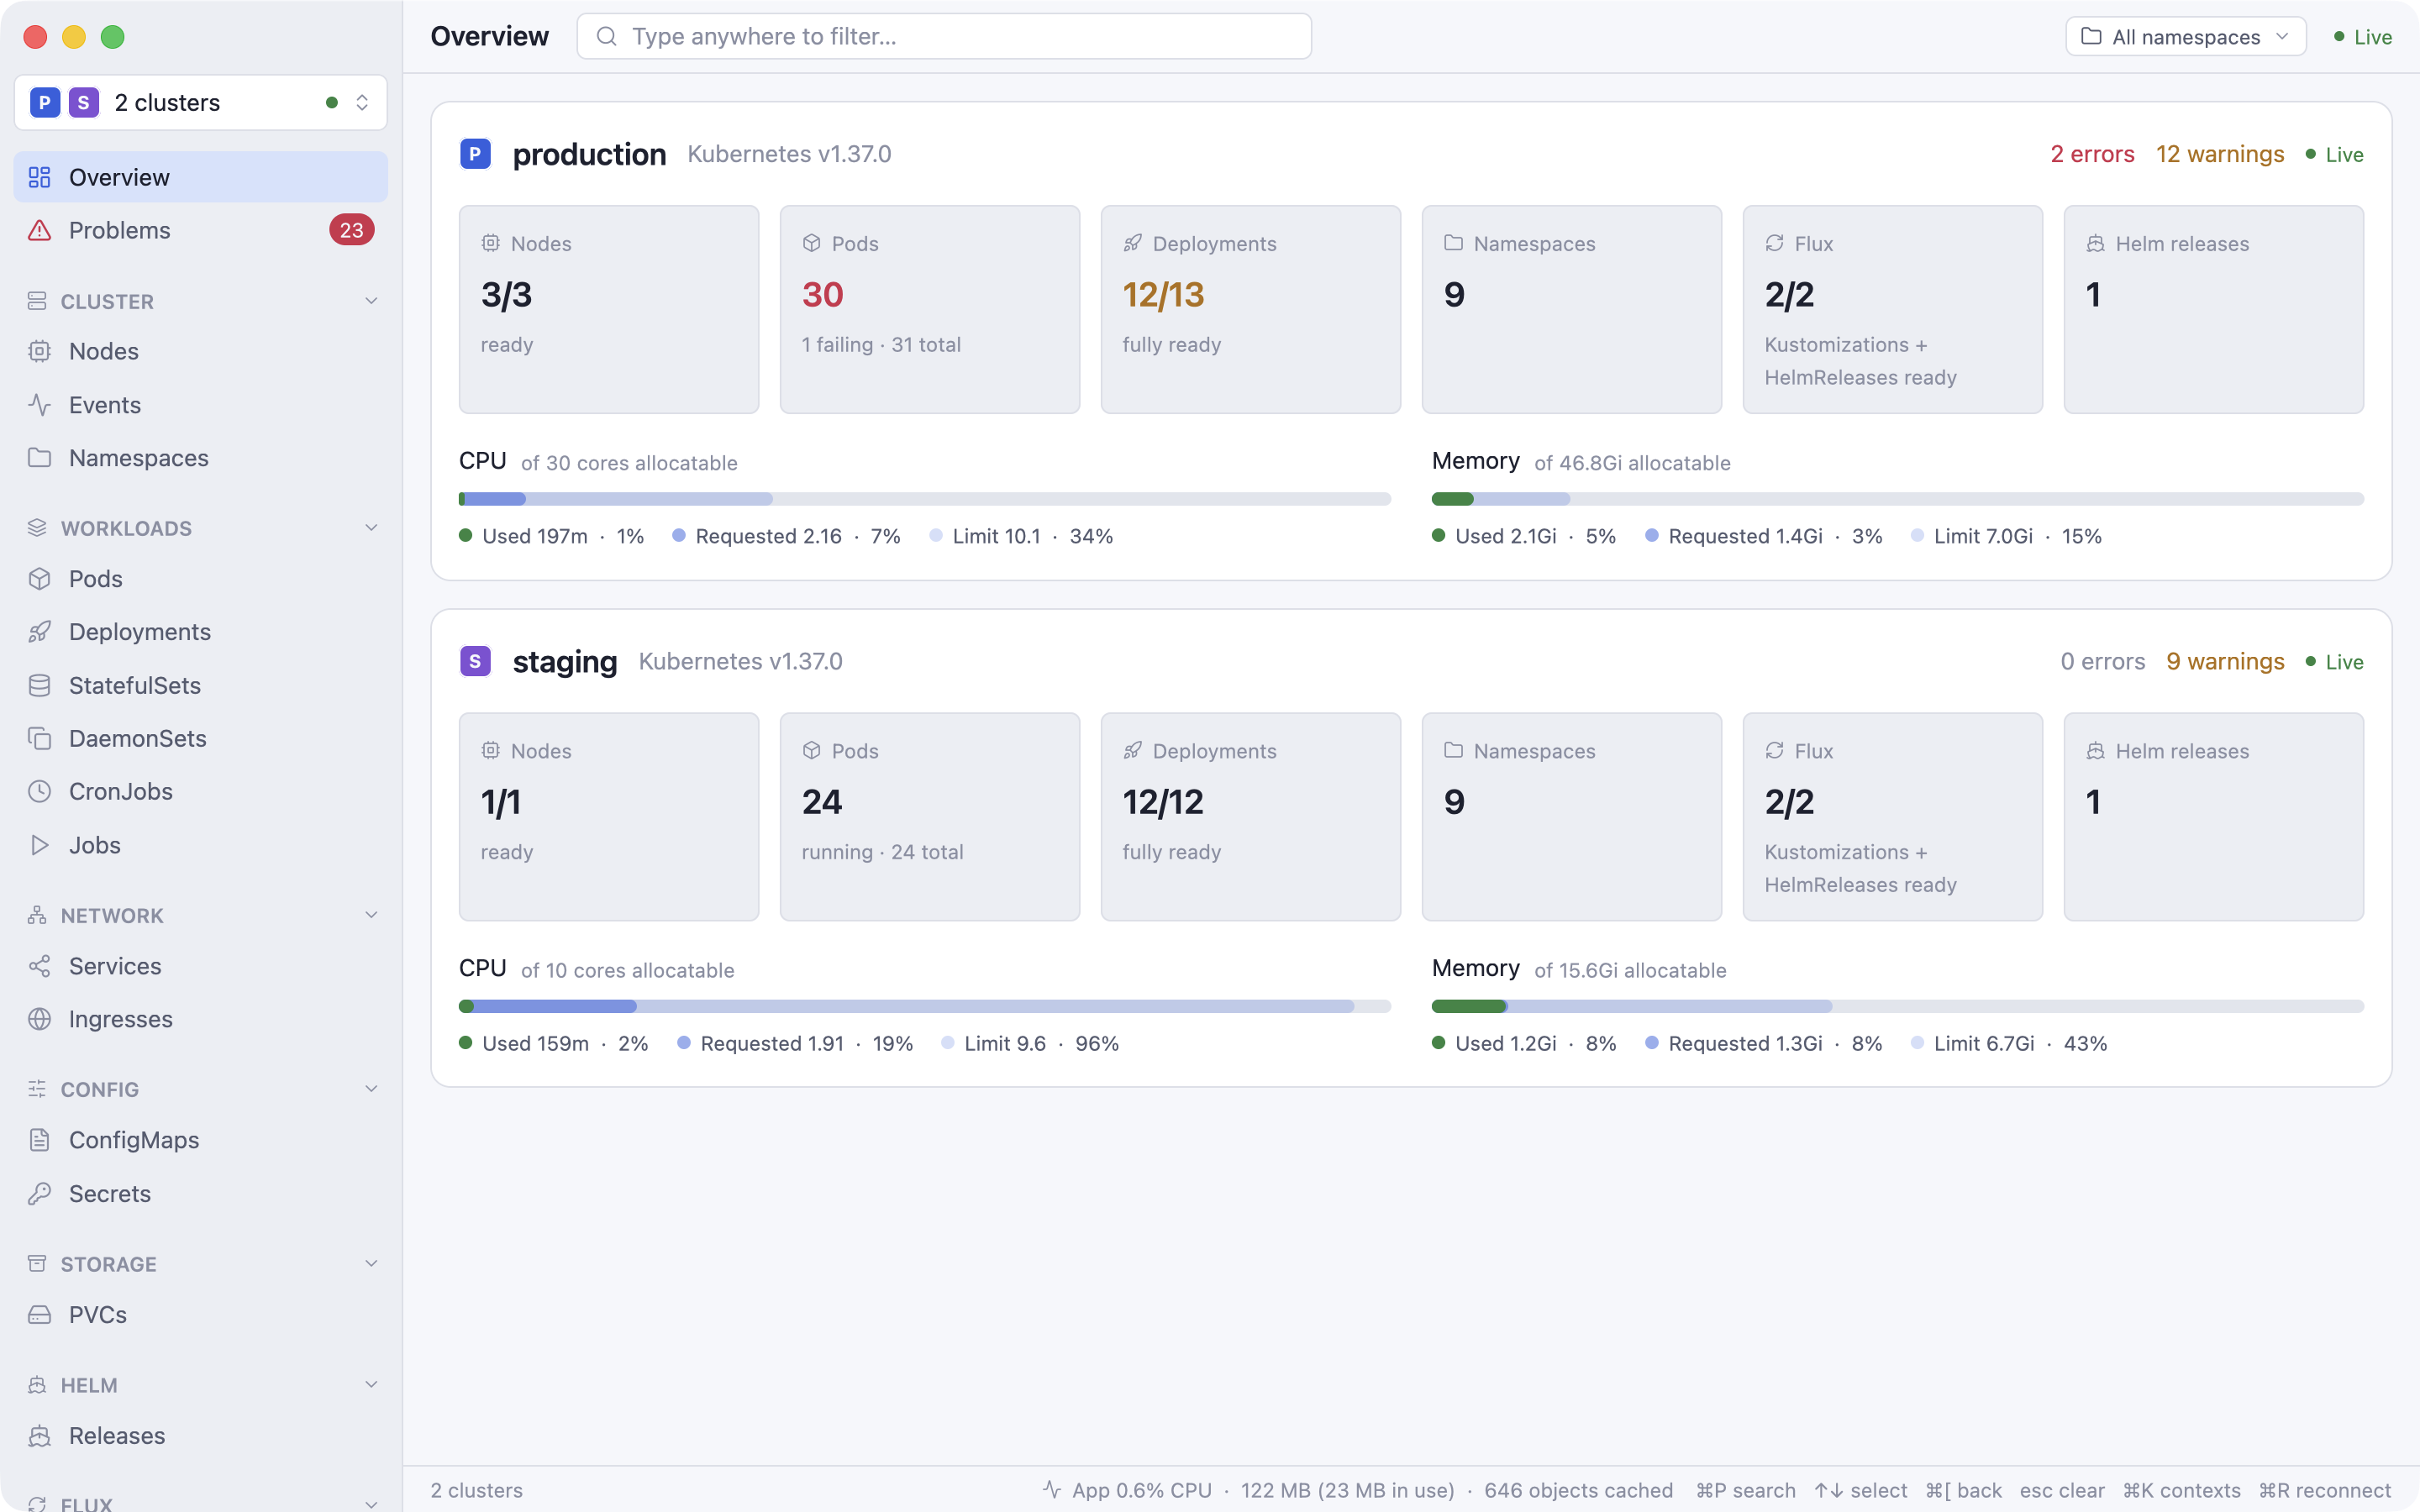Select the Overview sidebar item
The width and height of the screenshot is (2420, 1512).
point(201,177)
